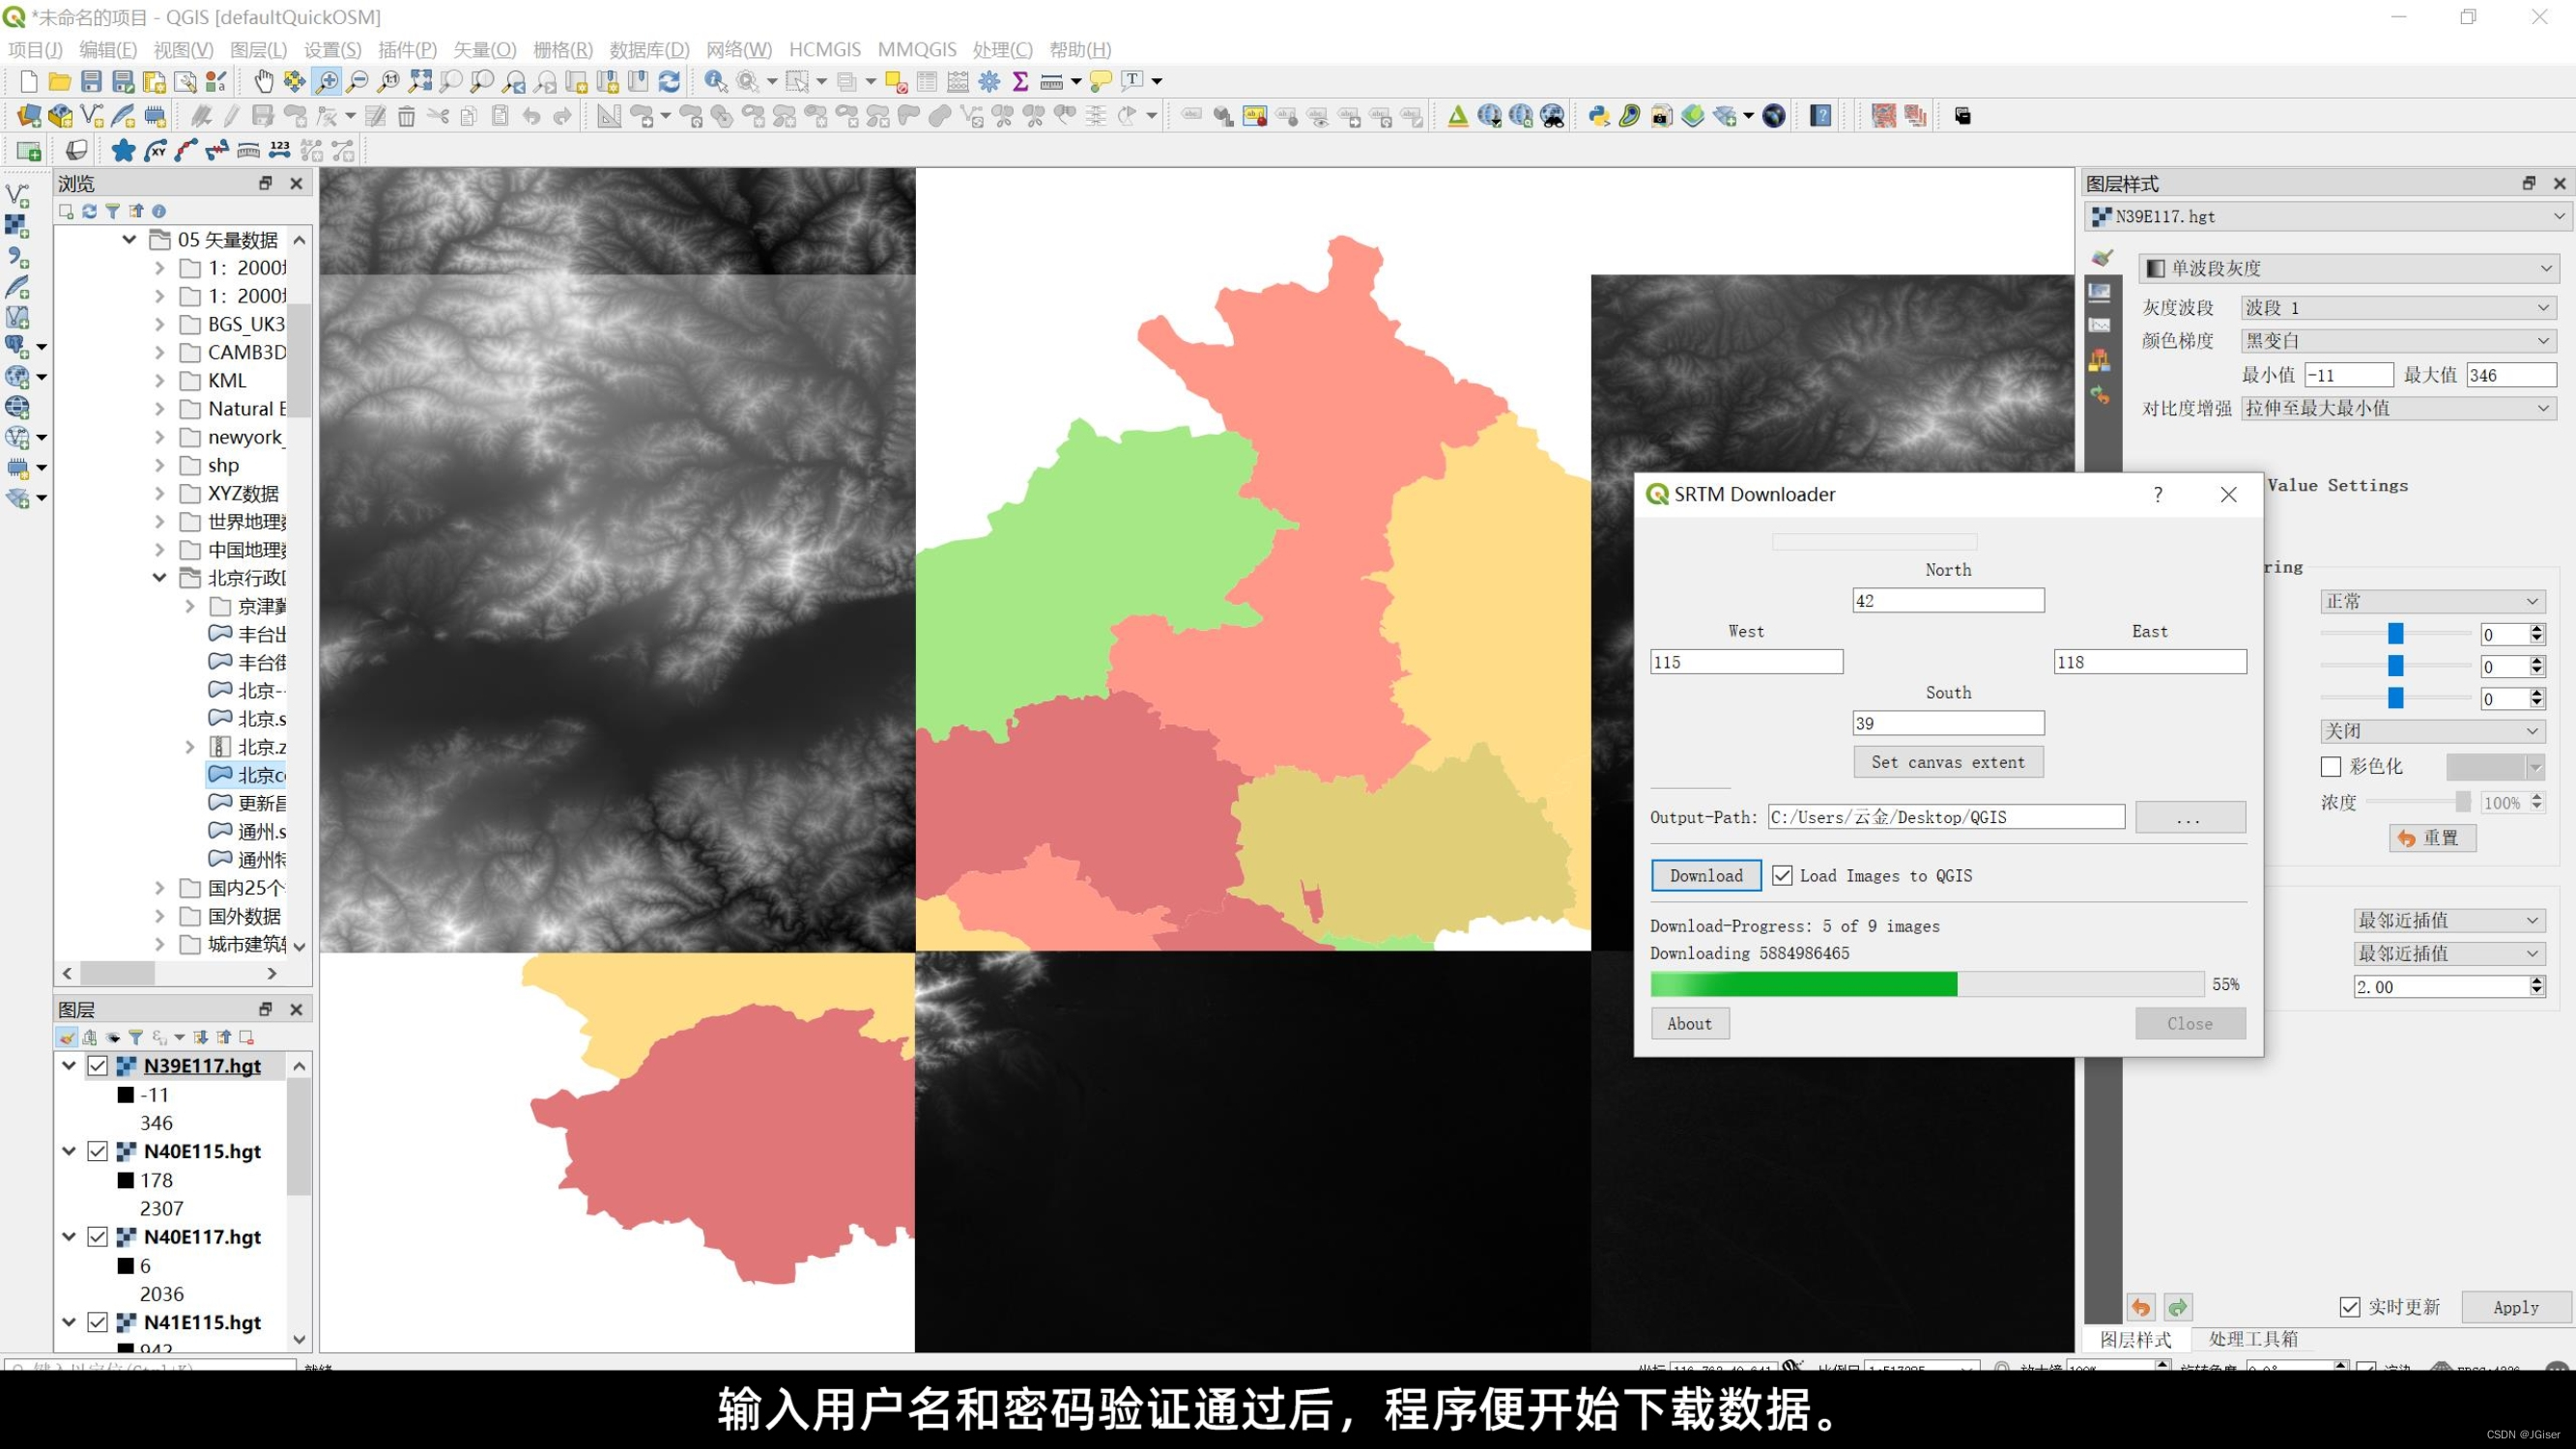Click the Help contents book icon

tap(1821, 116)
